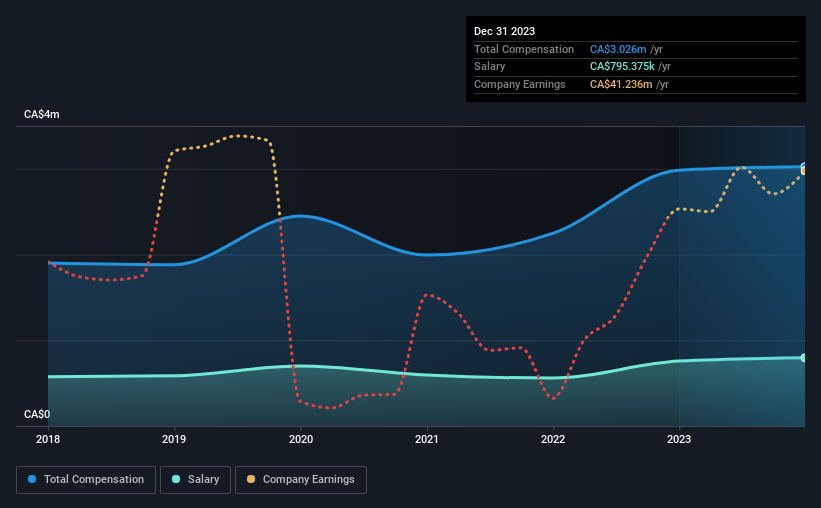Click the CA$0 y-axis label
The image size is (821, 508).
37,414
